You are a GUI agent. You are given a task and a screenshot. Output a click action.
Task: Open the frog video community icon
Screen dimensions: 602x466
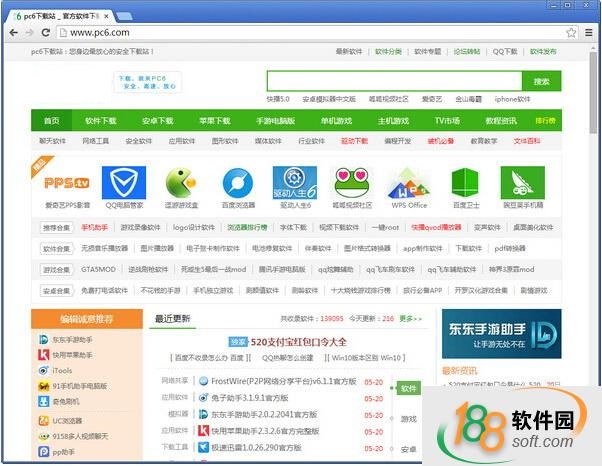point(352,183)
